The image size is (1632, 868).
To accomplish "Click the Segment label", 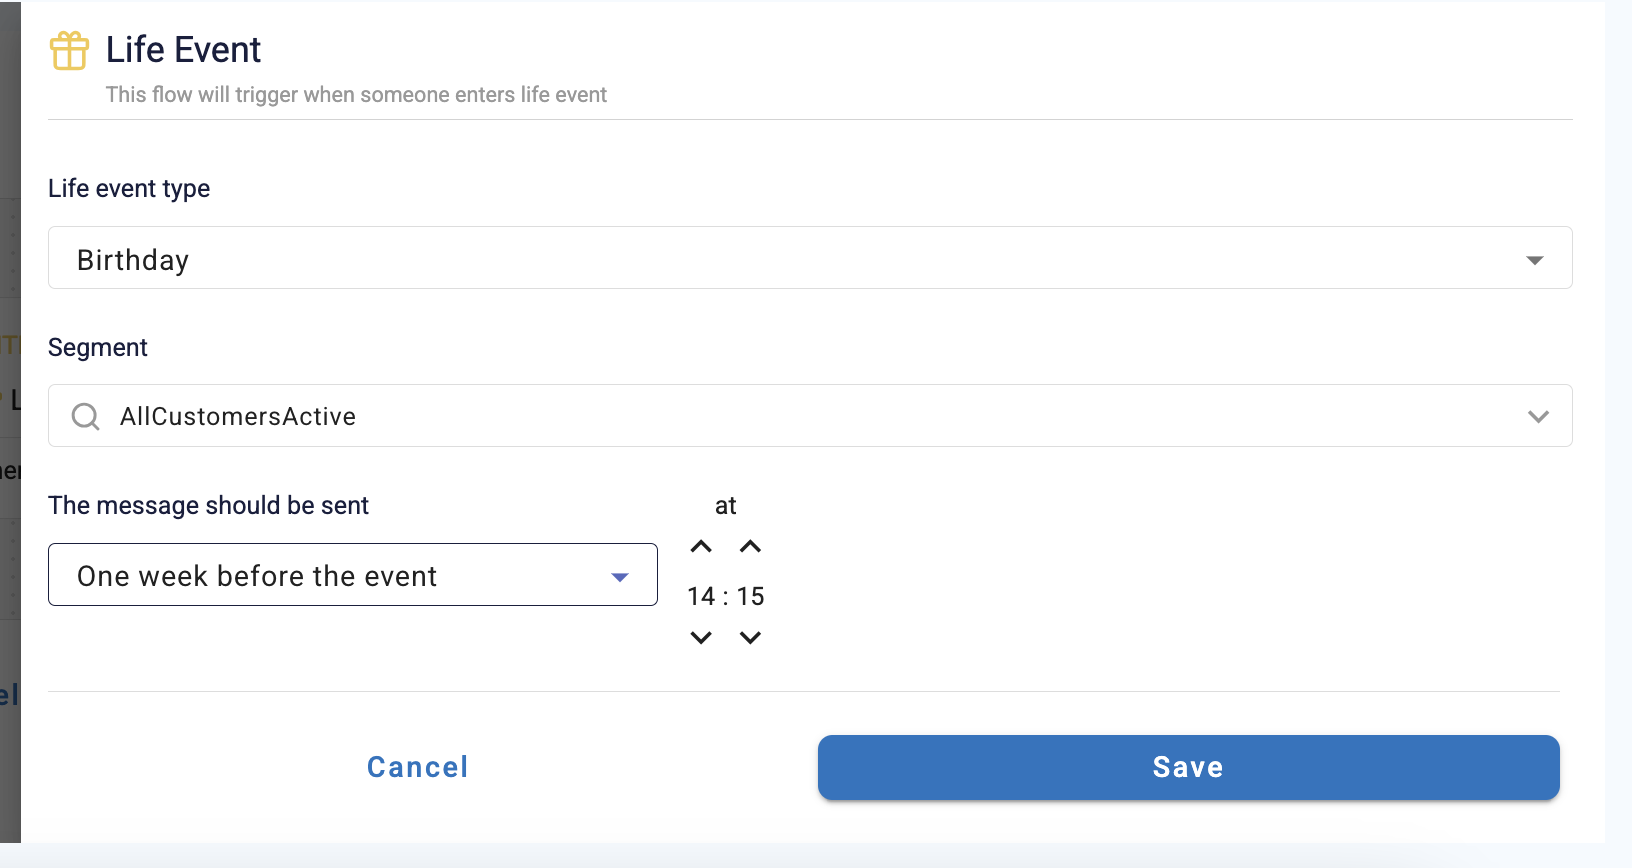I will (x=98, y=347).
